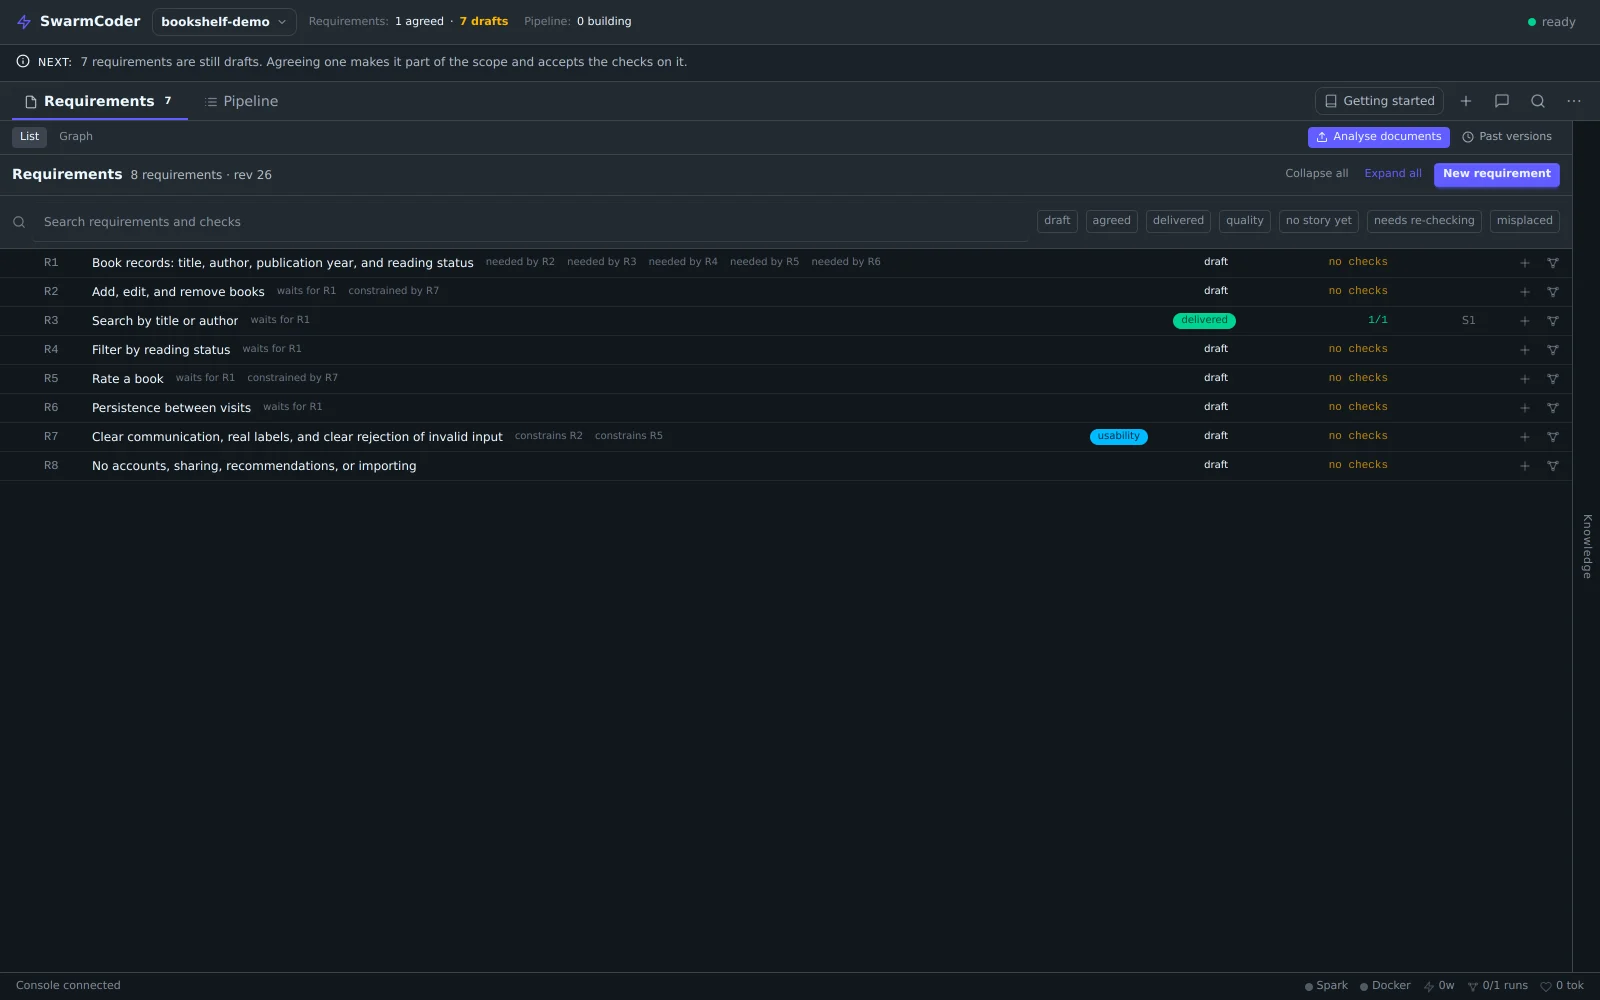Toggle the needs re-checking filter chip

pyautogui.click(x=1424, y=221)
